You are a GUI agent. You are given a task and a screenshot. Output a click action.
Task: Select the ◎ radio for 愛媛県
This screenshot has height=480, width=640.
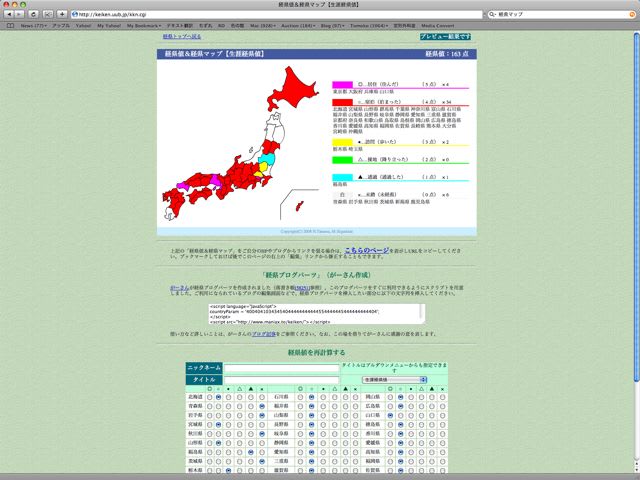click(x=391, y=443)
